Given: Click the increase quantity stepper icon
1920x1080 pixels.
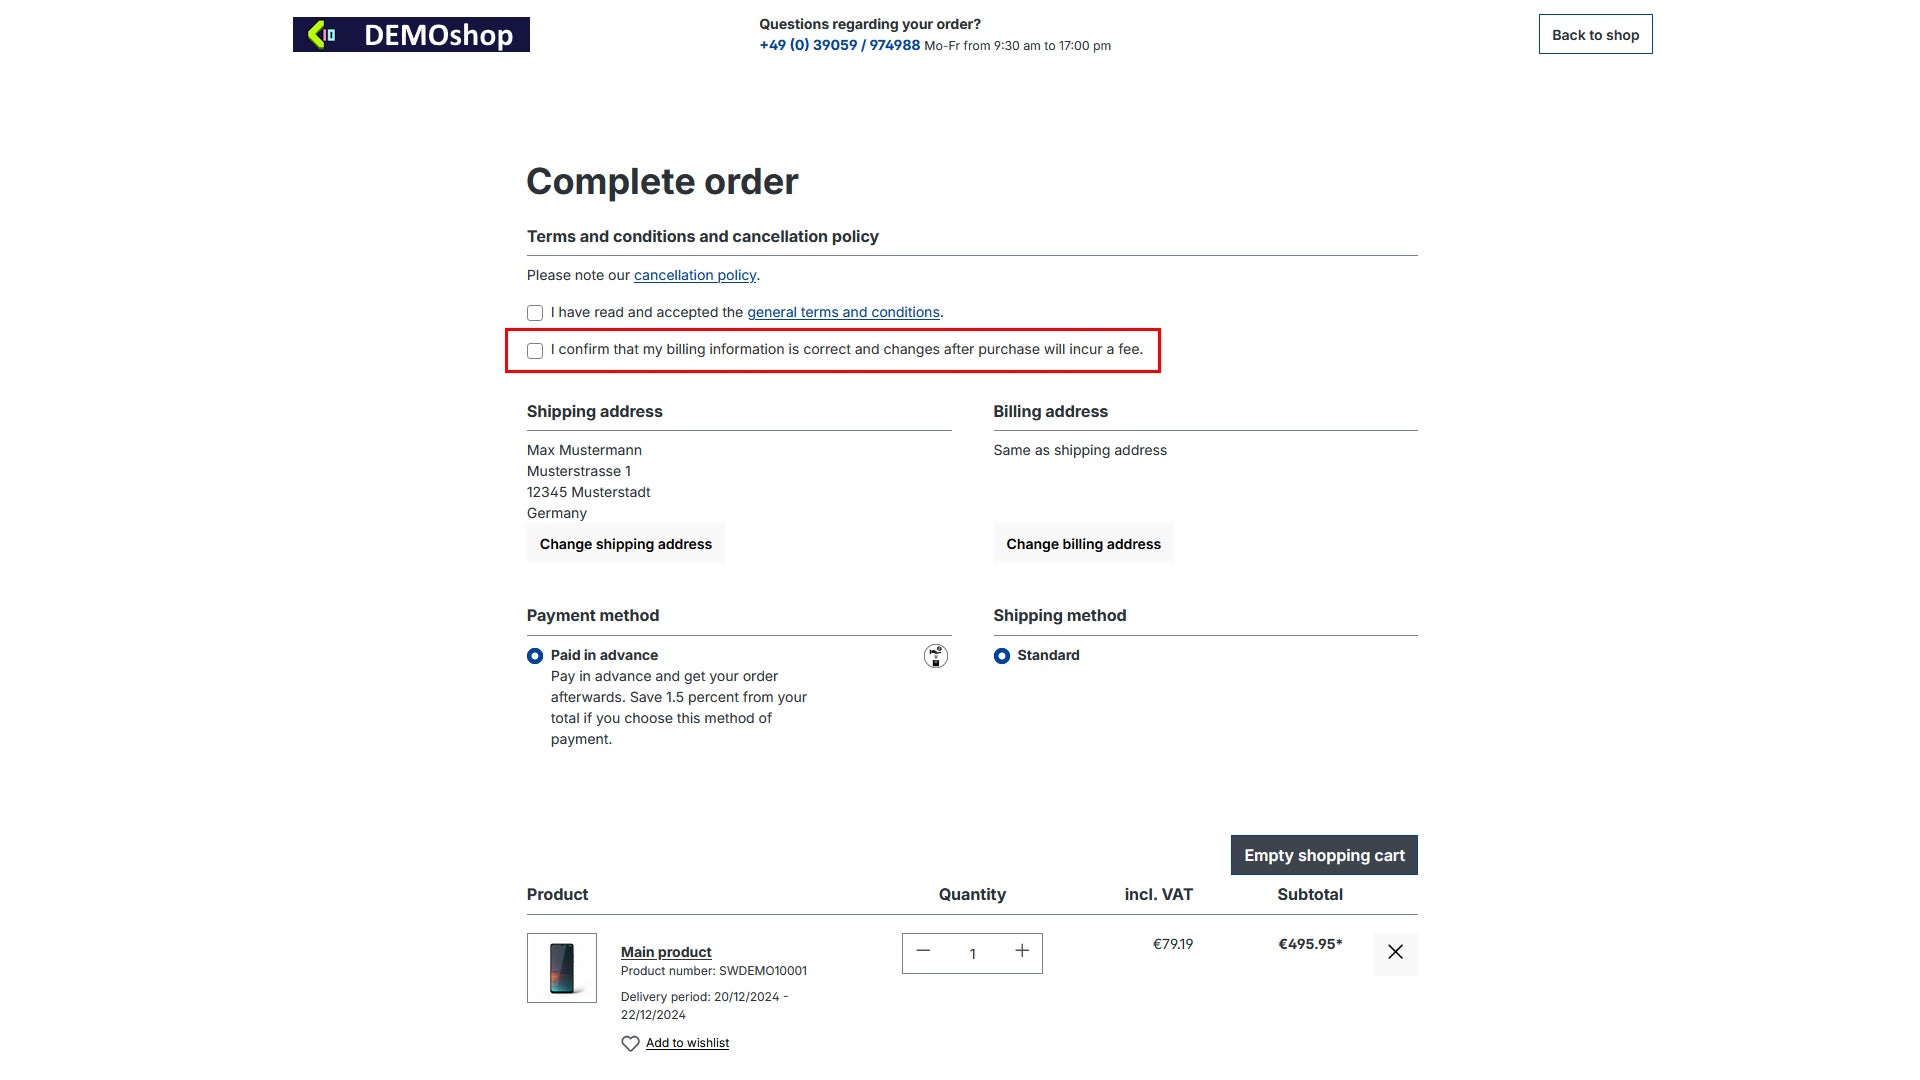Looking at the screenshot, I should coord(1021,952).
